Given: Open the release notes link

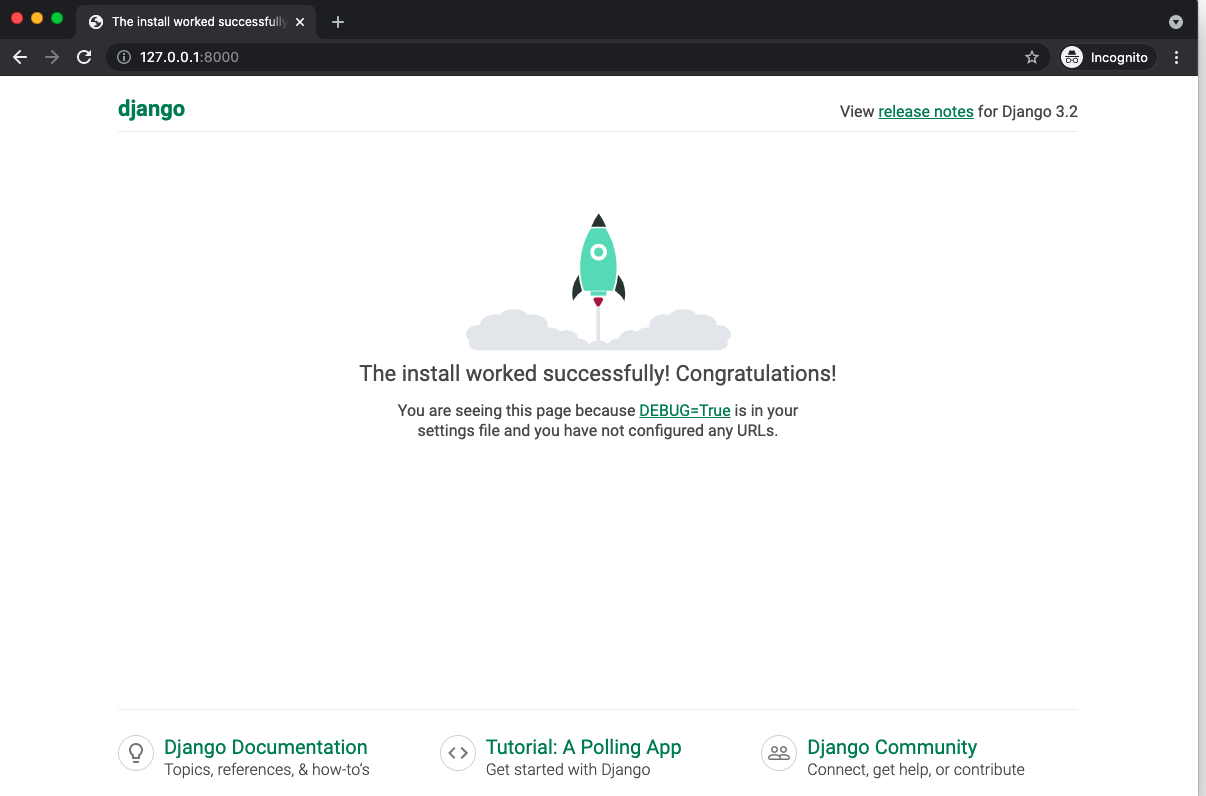Looking at the screenshot, I should (x=925, y=111).
